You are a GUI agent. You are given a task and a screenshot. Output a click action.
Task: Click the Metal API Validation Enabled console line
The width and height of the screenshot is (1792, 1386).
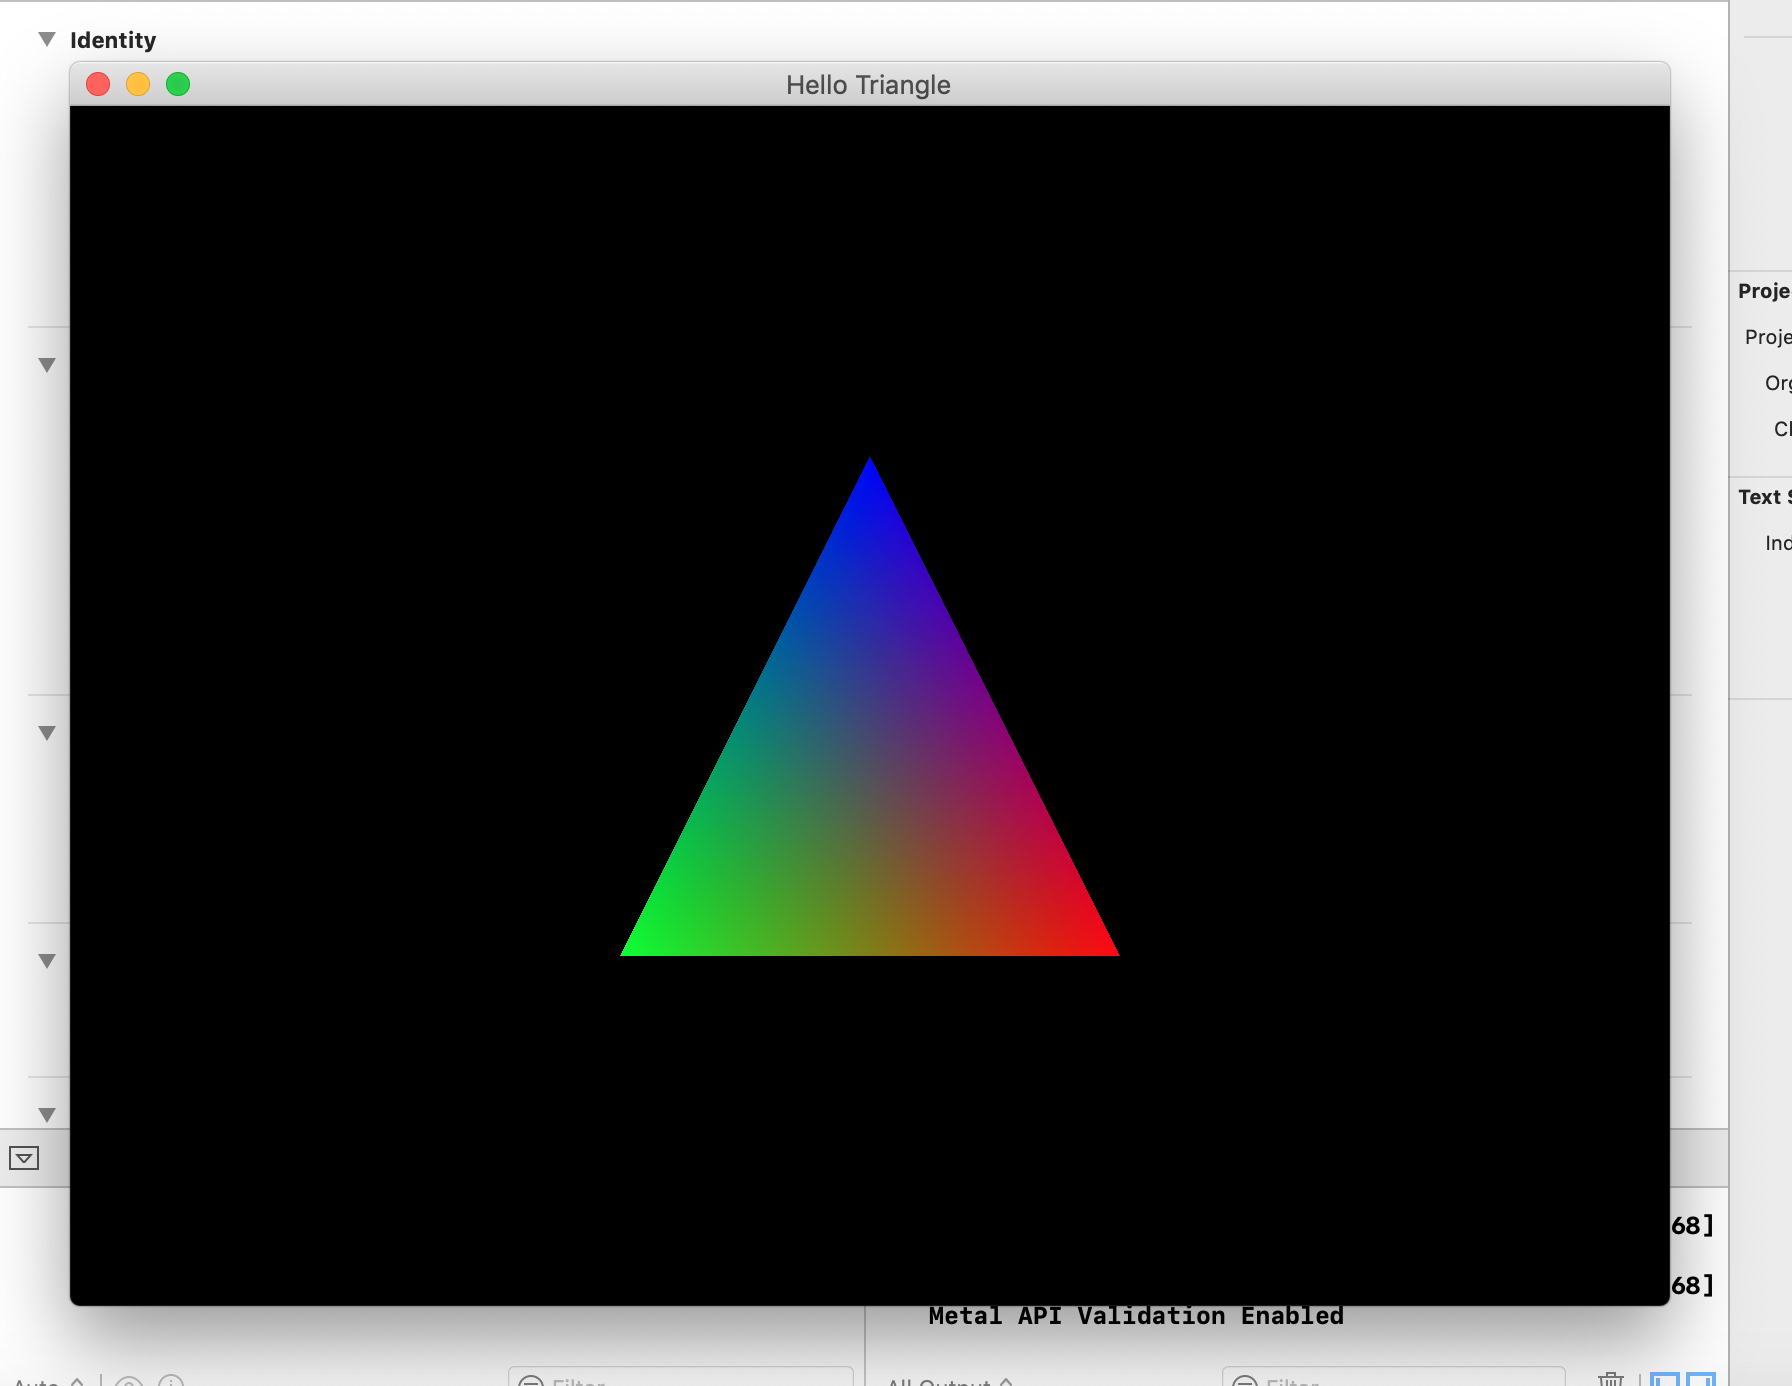pos(1136,1316)
